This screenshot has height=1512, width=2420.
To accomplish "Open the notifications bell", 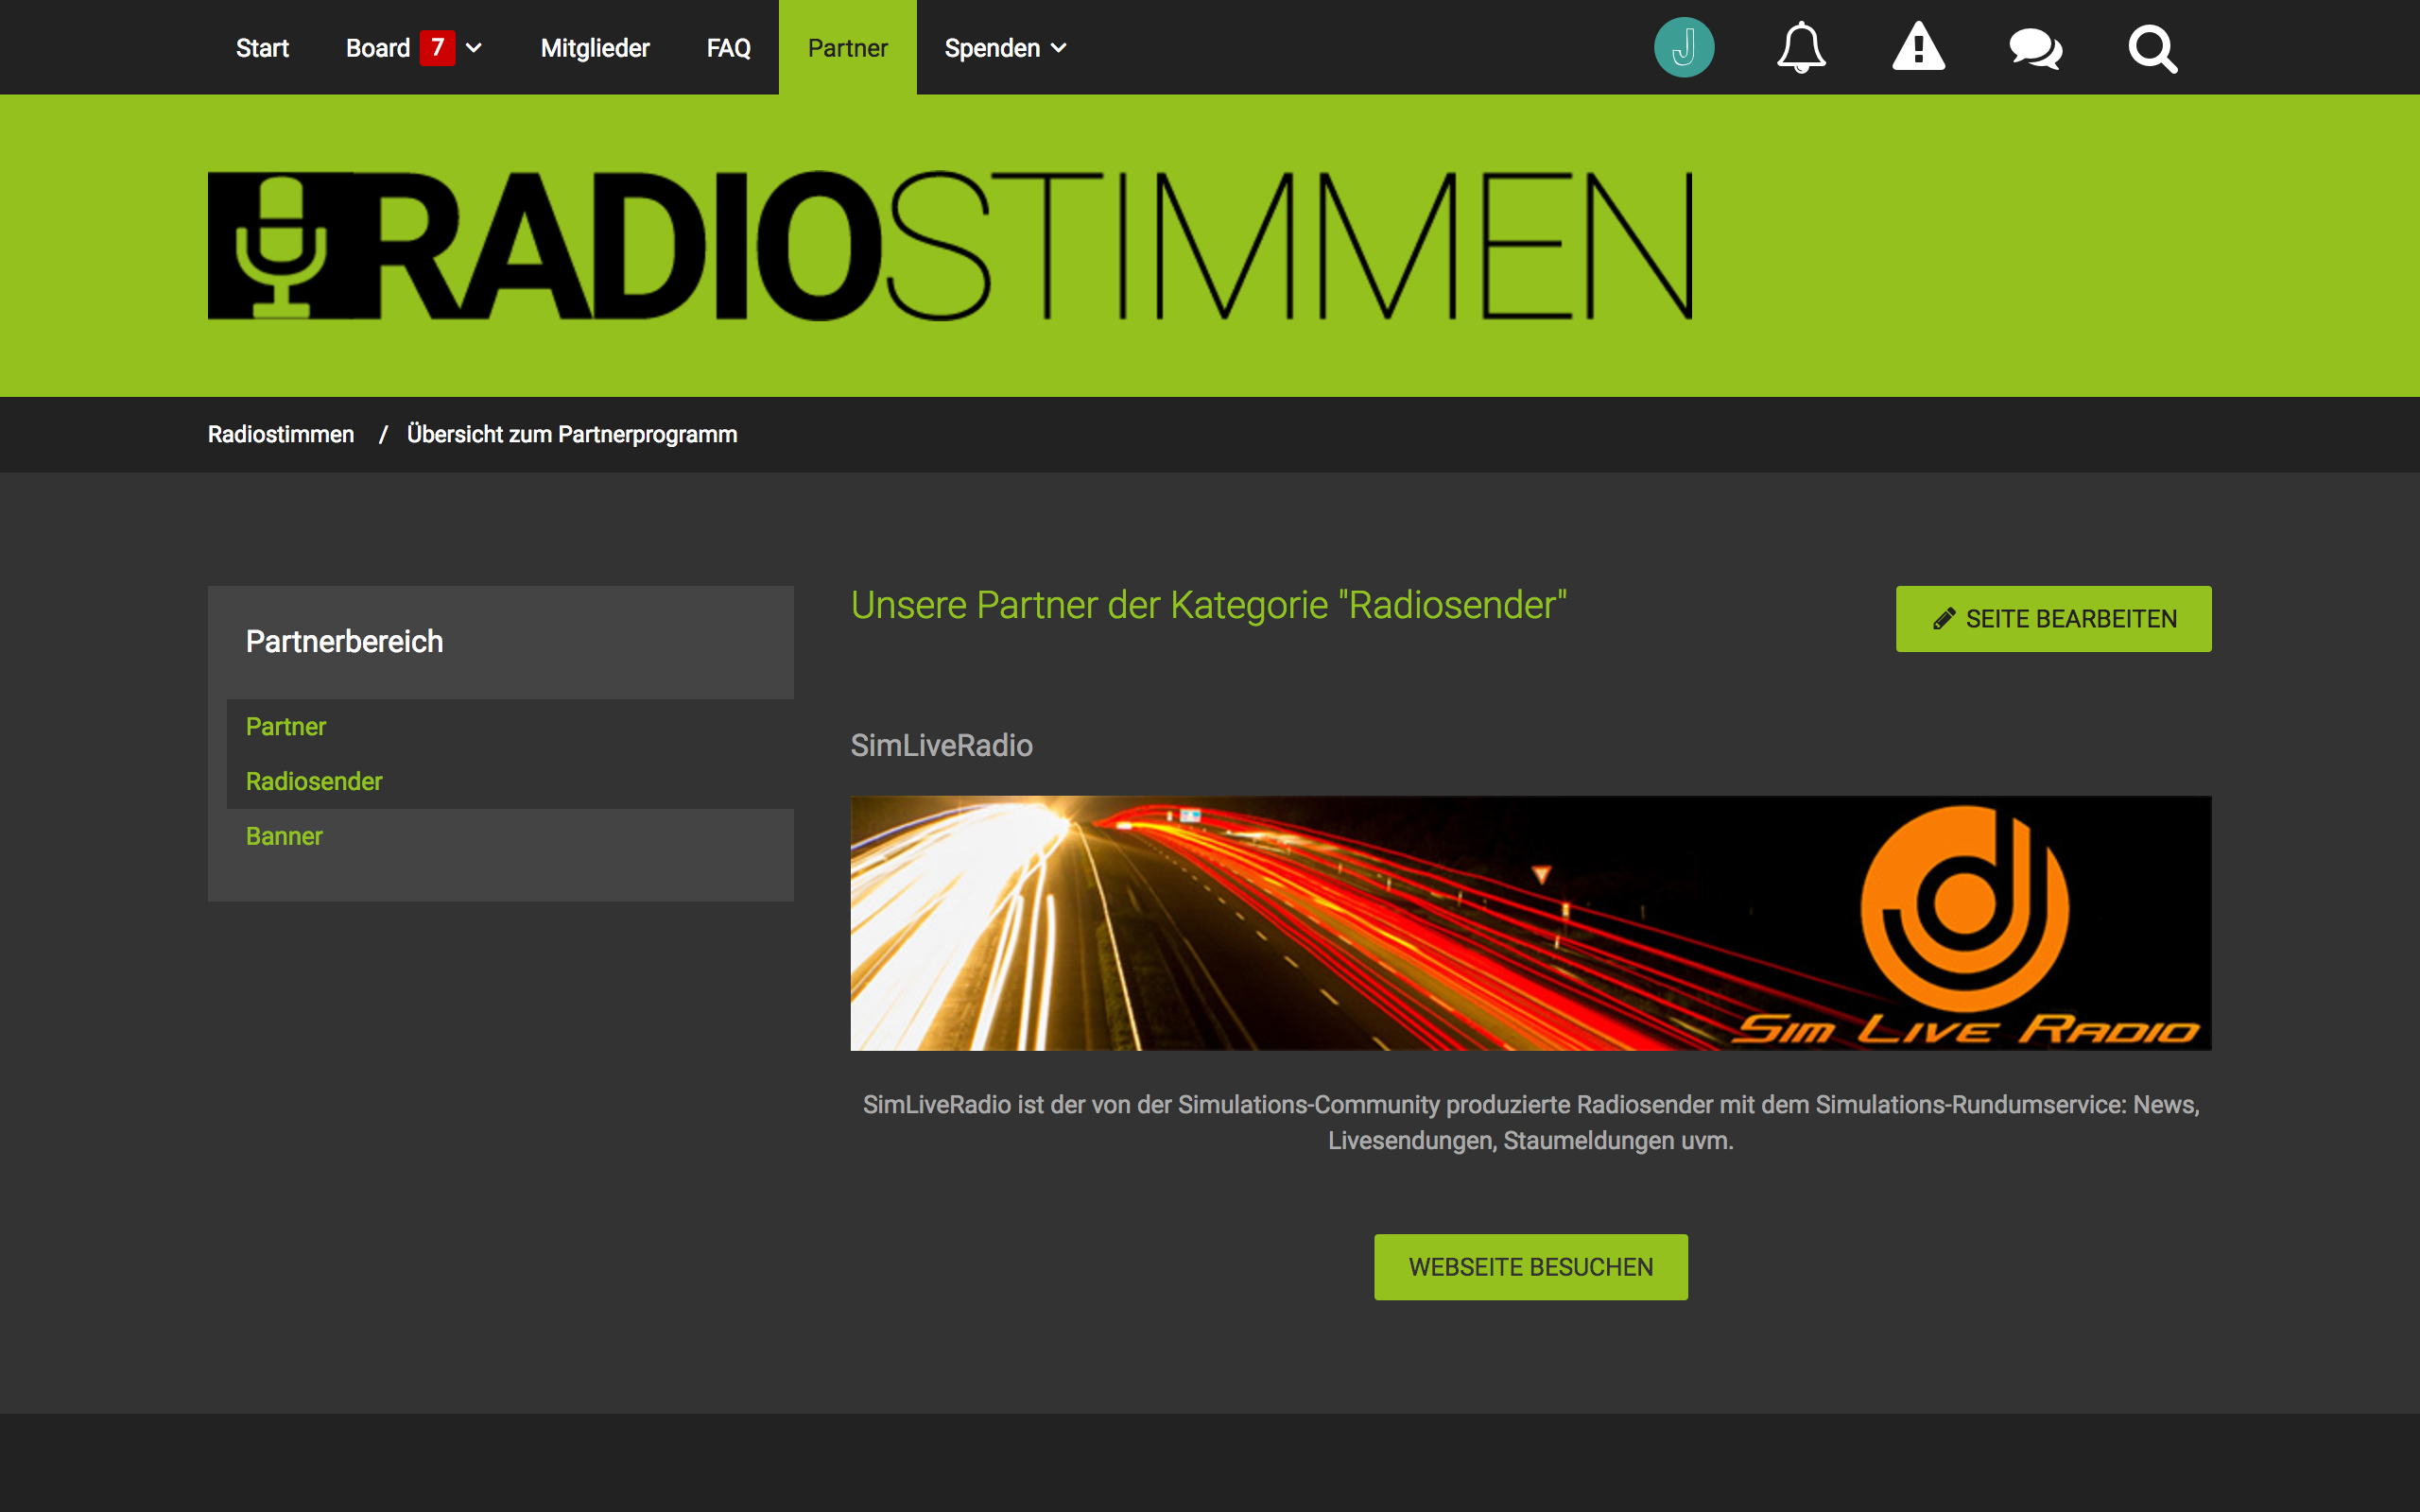I will 1801,47.
